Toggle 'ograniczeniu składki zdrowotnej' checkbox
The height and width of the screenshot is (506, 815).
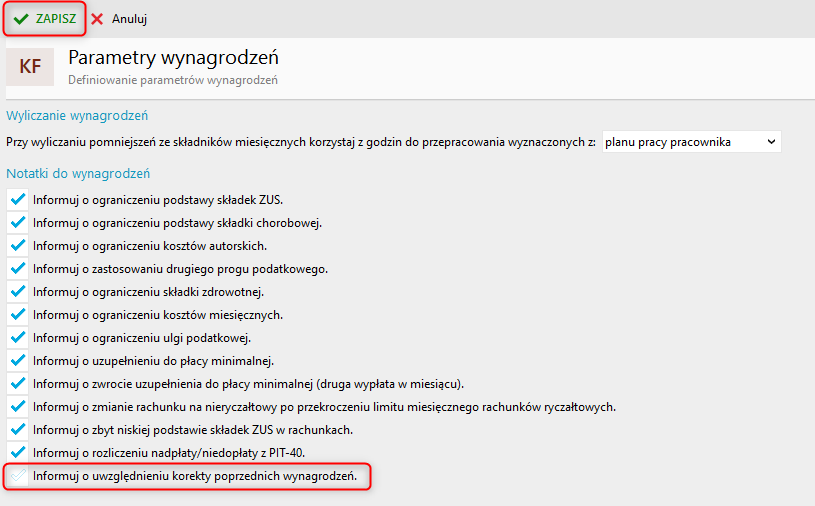pyautogui.click(x=17, y=292)
